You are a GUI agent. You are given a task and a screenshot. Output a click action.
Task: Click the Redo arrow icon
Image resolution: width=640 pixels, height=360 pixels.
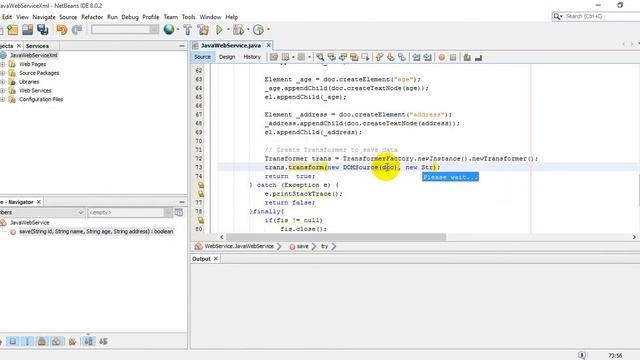[x=77, y=29]
